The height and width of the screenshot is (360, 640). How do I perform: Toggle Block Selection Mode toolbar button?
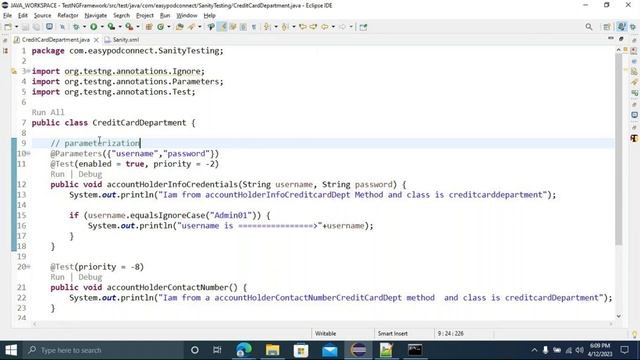[x=243, y=27]
